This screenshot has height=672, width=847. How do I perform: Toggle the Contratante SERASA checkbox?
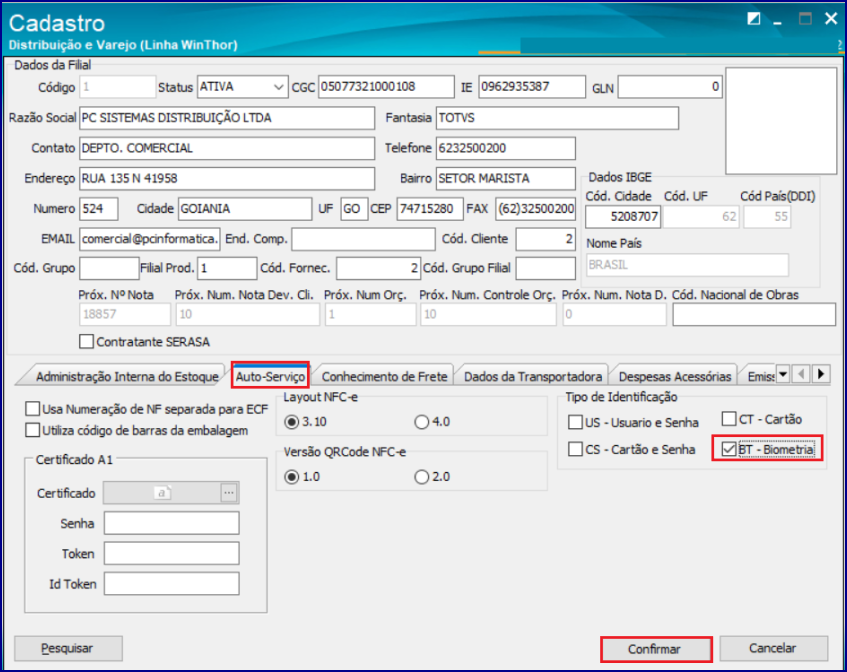[86, 341]
